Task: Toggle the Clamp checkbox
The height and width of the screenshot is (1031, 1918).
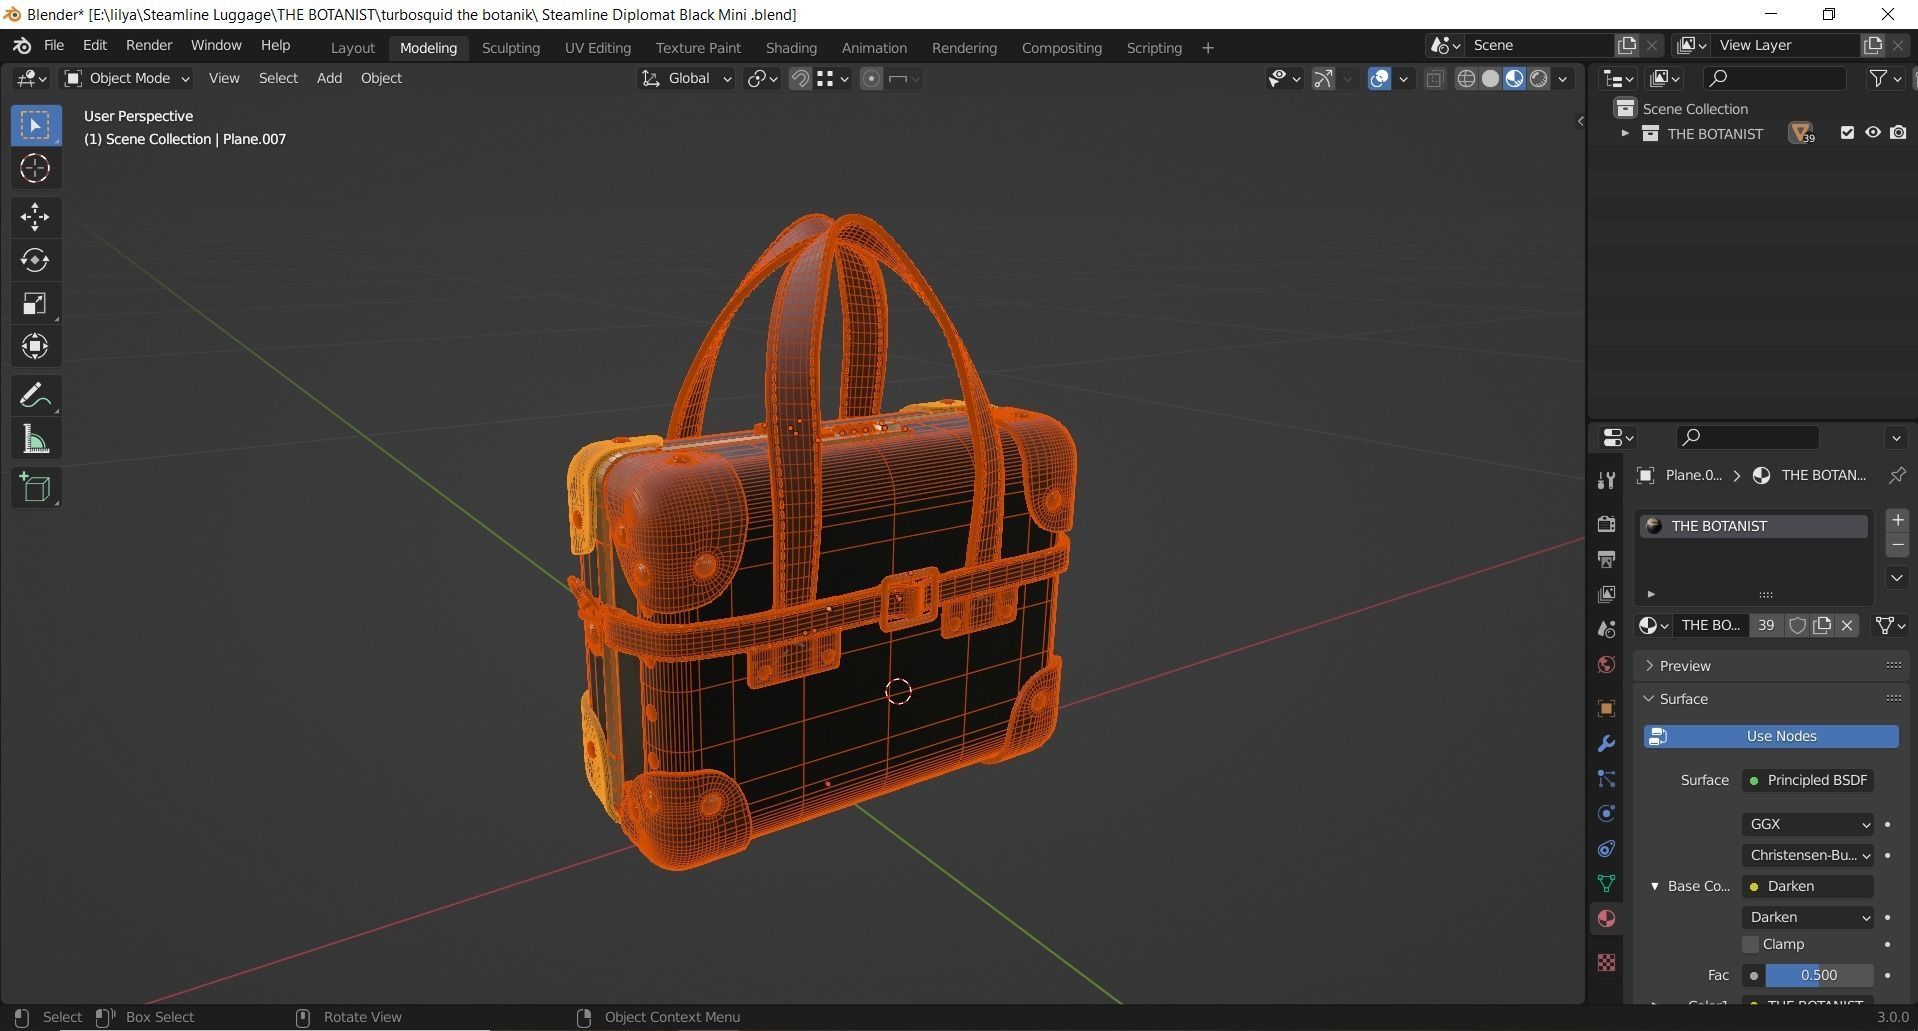Action: pos(1751,944)
